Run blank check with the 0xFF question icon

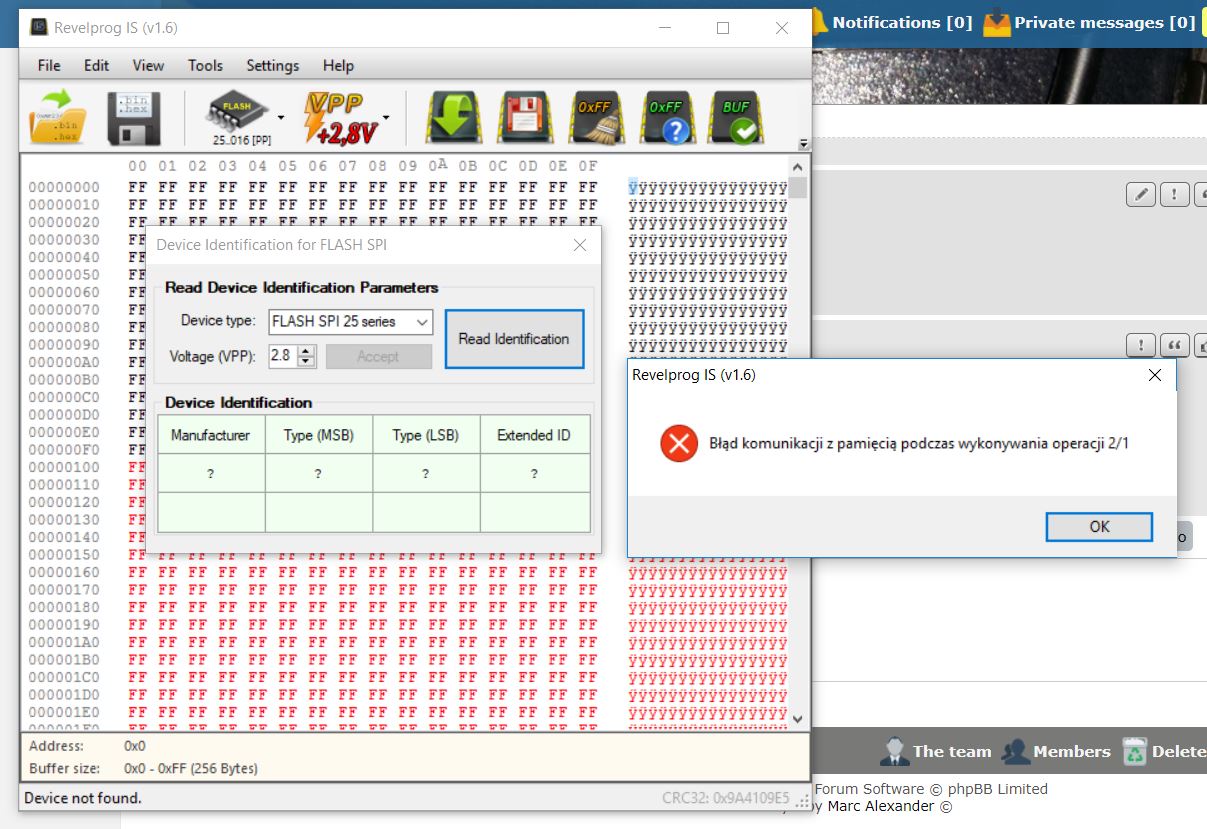point(665,115)
